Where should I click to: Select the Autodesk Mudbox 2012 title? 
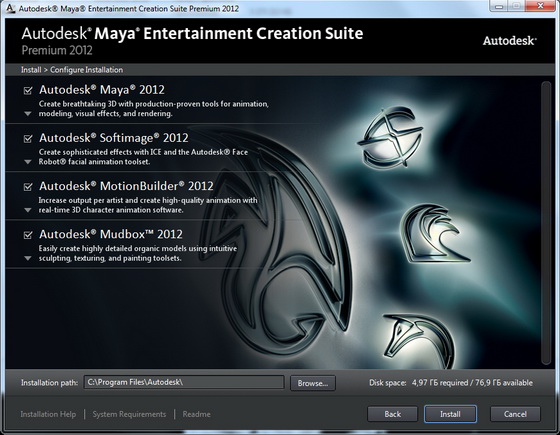tap(111, 234)
